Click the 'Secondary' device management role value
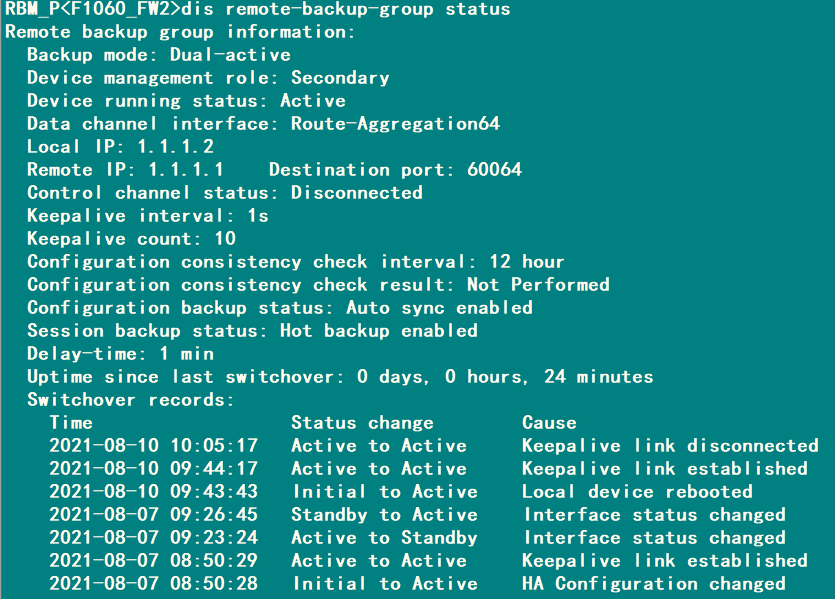The image size is (835, 599). click(340, 78)
